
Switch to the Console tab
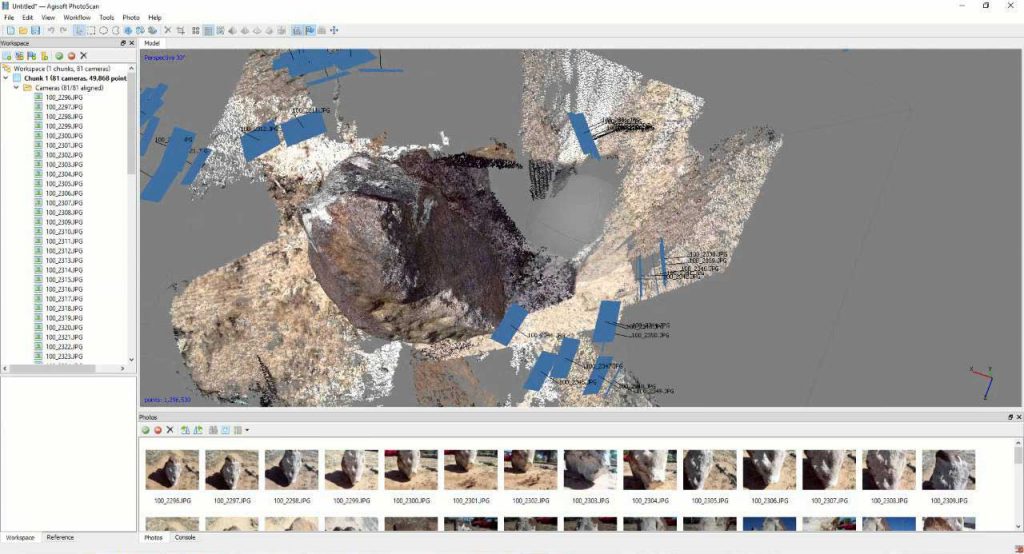point(185,537)
